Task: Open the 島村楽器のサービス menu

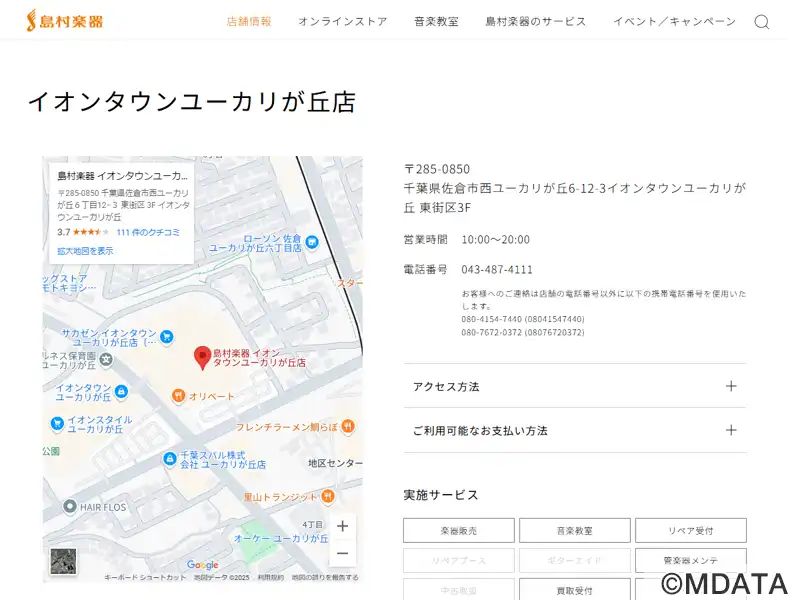Action: (535, 21)
